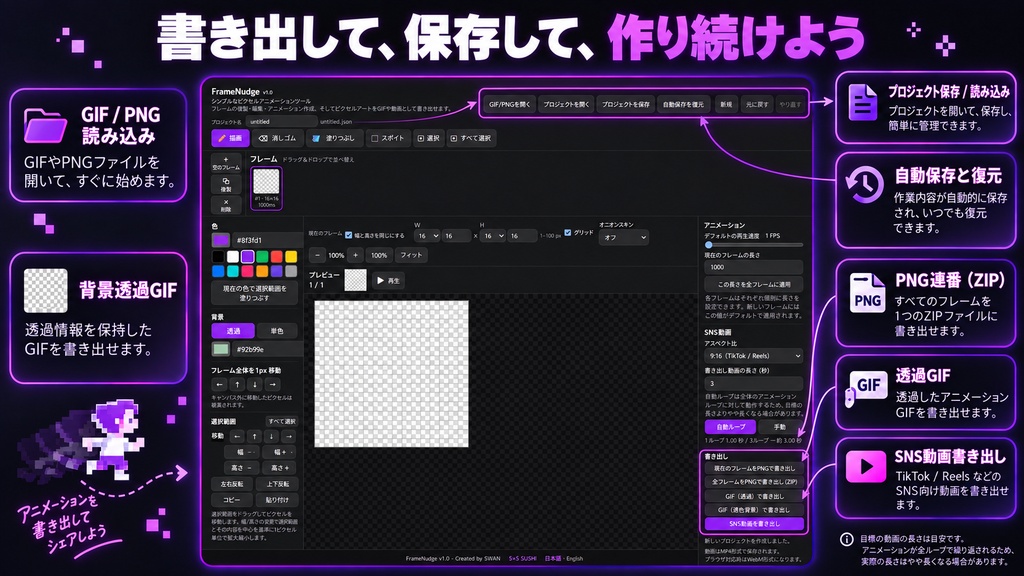
Task: Open the W width dropdown
Action: [x=428, y=236]
